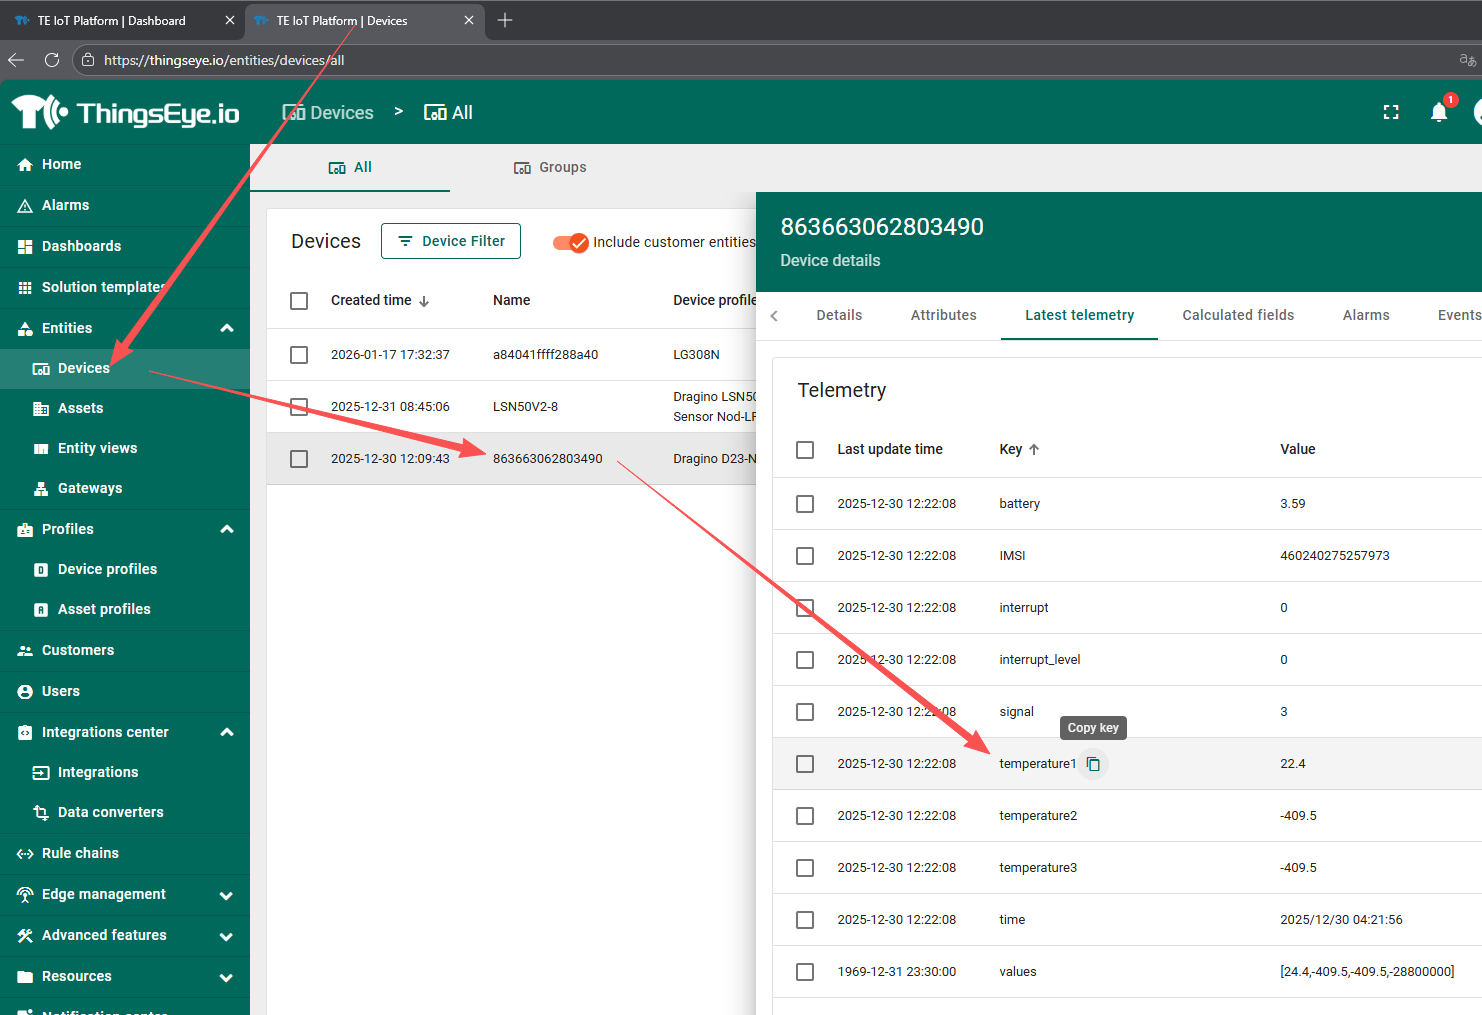
Task: Copy the temperature1 key icon
Action: point(1093,764)
